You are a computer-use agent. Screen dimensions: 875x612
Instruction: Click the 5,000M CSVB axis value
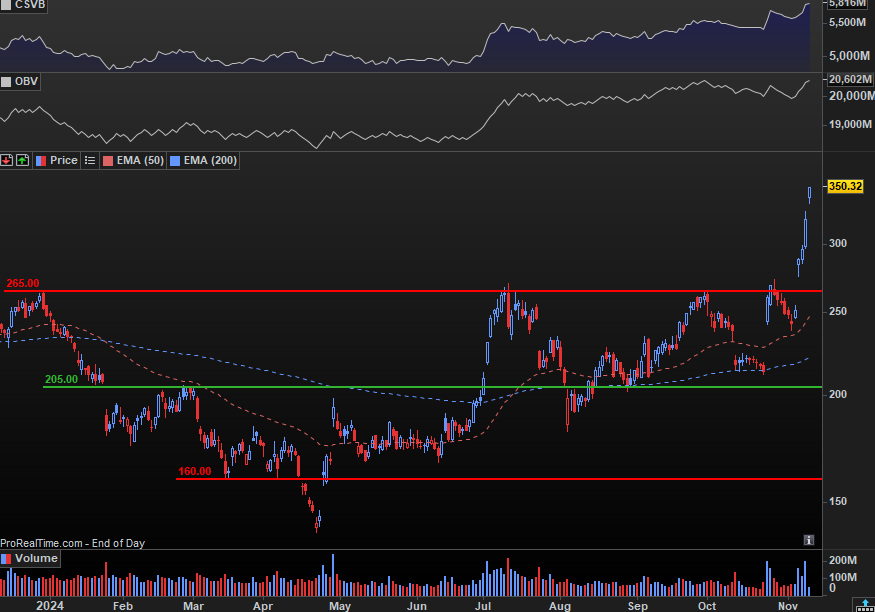(x=849, y=56)
